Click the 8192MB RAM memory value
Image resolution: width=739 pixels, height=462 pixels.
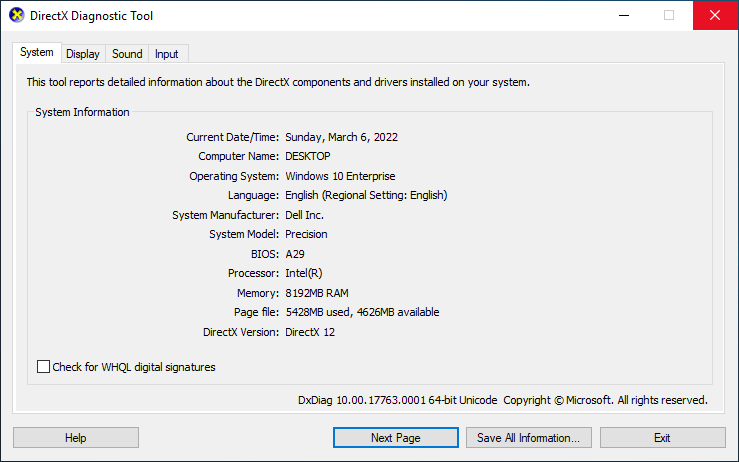click(318, 293)
